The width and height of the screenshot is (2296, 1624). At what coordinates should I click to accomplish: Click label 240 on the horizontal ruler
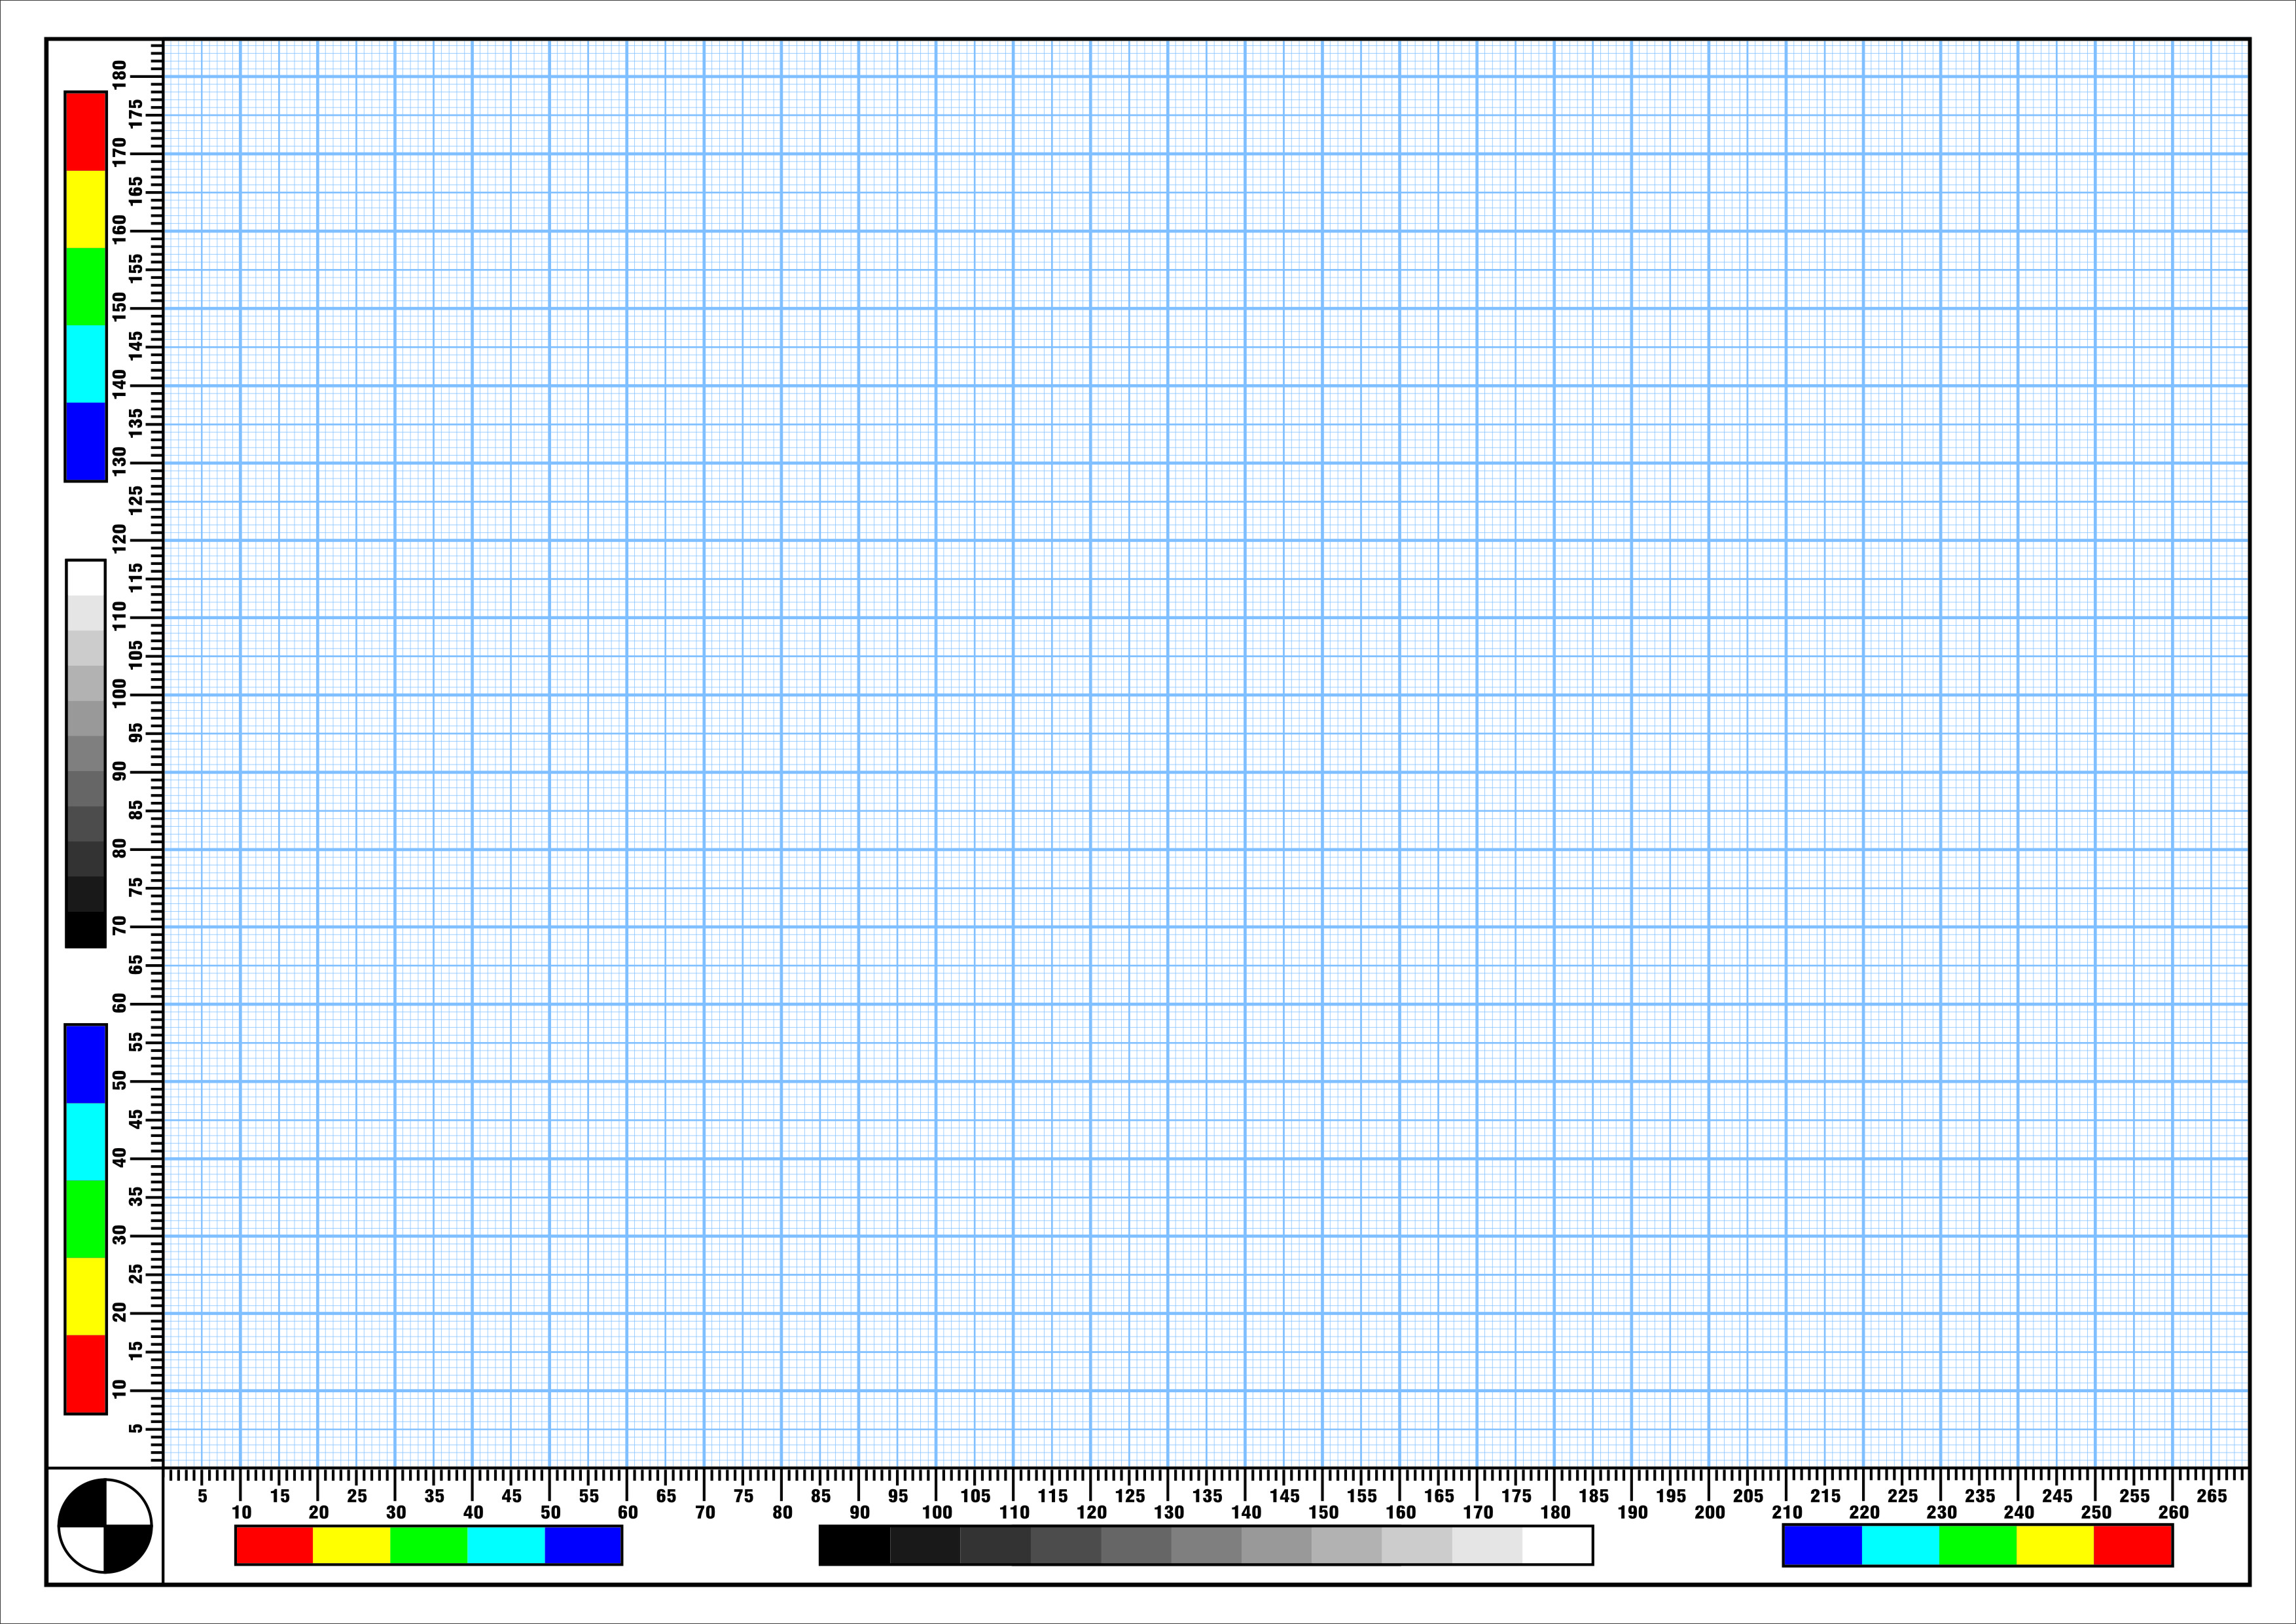click(2018, 1512)
